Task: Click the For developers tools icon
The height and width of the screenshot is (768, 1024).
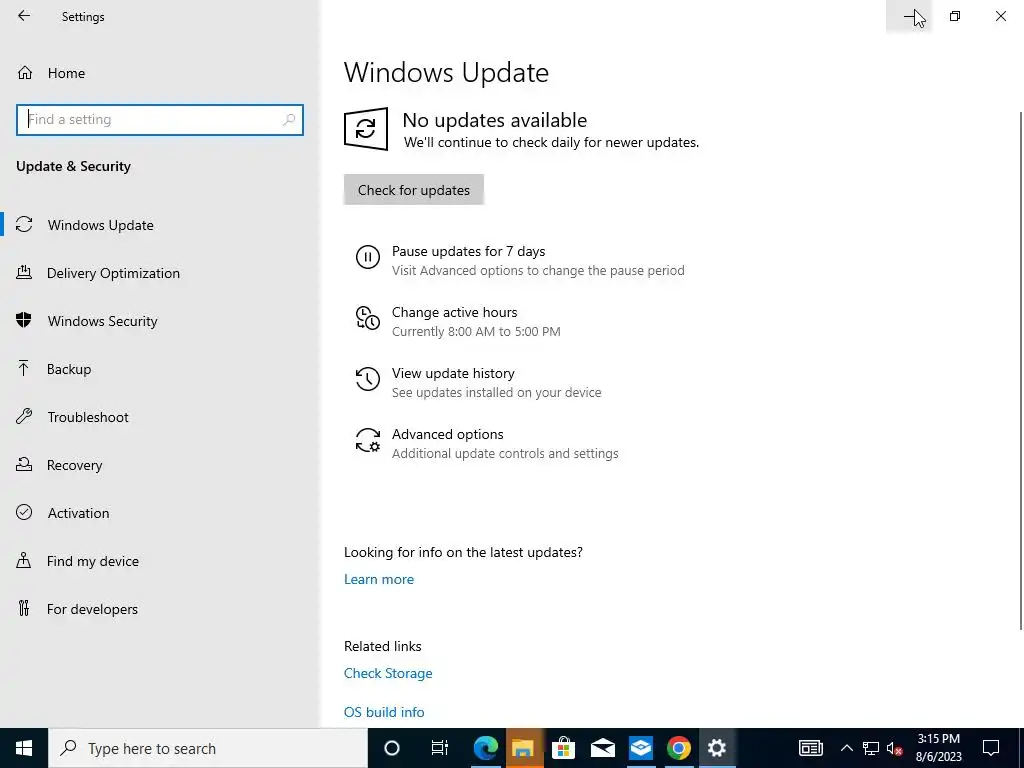Action: [x=24, y=608]
